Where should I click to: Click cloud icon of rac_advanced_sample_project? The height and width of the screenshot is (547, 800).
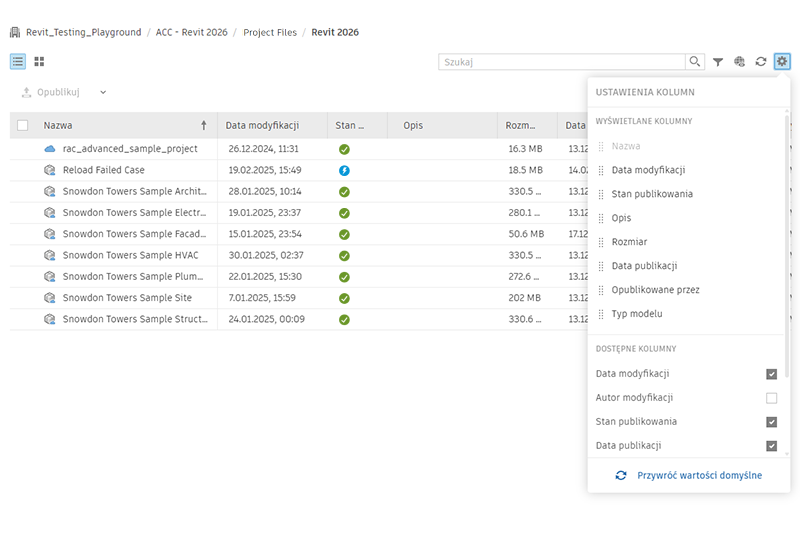pyautogui.click(x=49, y=149)
